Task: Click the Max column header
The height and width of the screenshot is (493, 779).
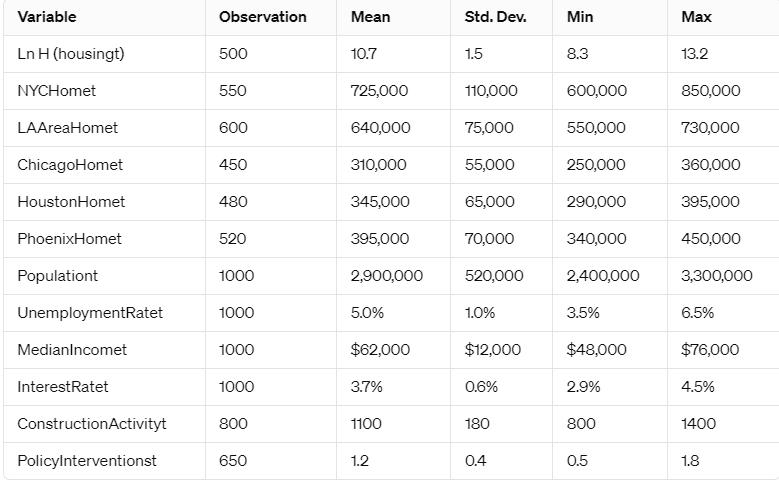Action: 696,17
